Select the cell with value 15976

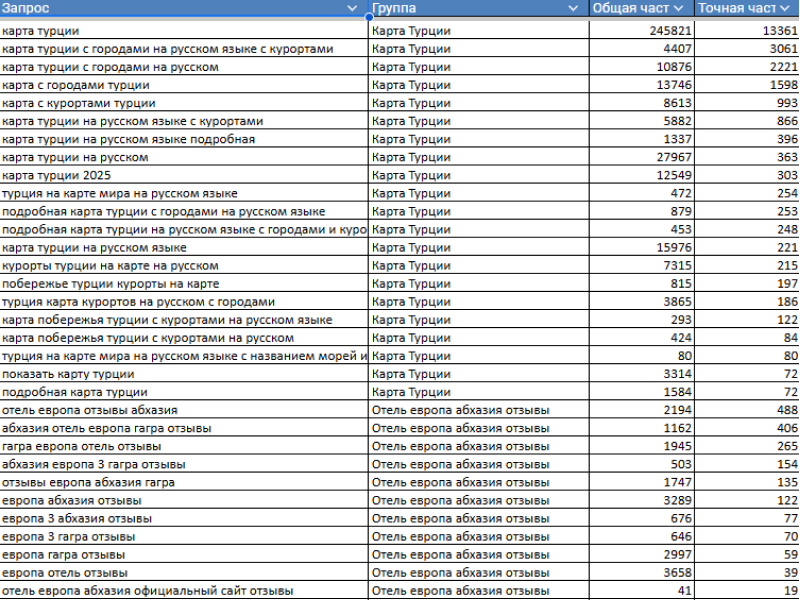pos(642,247)
